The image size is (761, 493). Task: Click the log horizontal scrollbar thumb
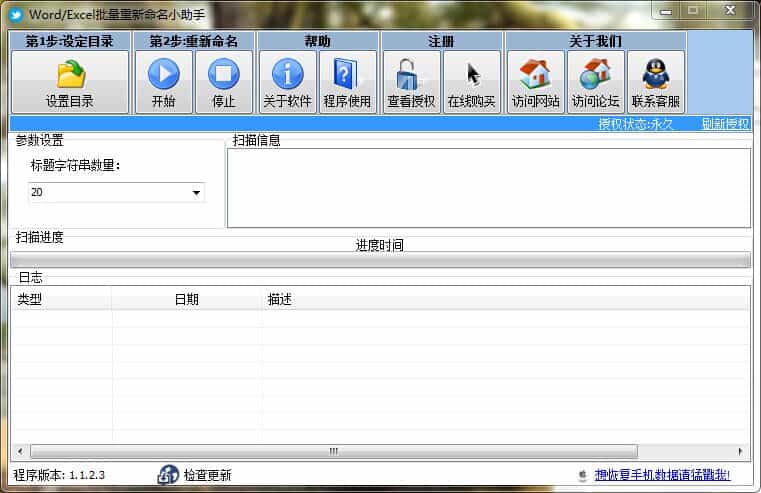tap(334, 451)
